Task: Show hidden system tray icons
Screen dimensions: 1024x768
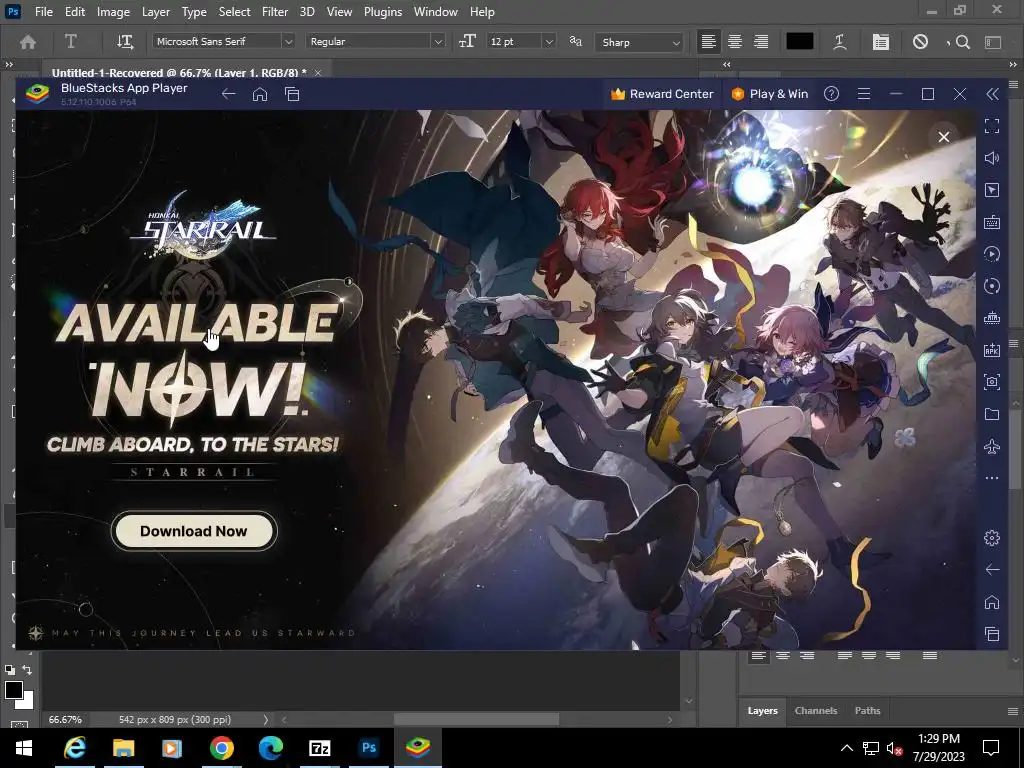Action: (x=846, y=748)
